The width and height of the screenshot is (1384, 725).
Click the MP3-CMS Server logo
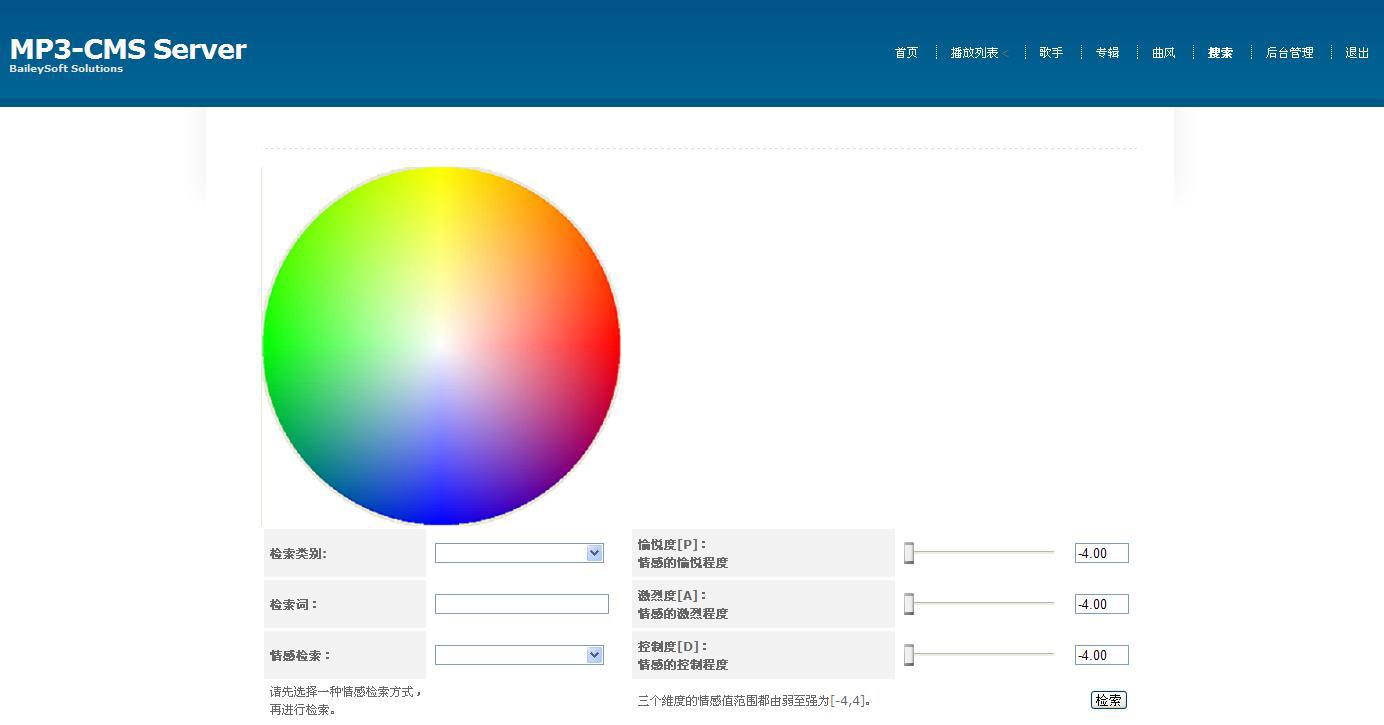[x=128, y=50]
